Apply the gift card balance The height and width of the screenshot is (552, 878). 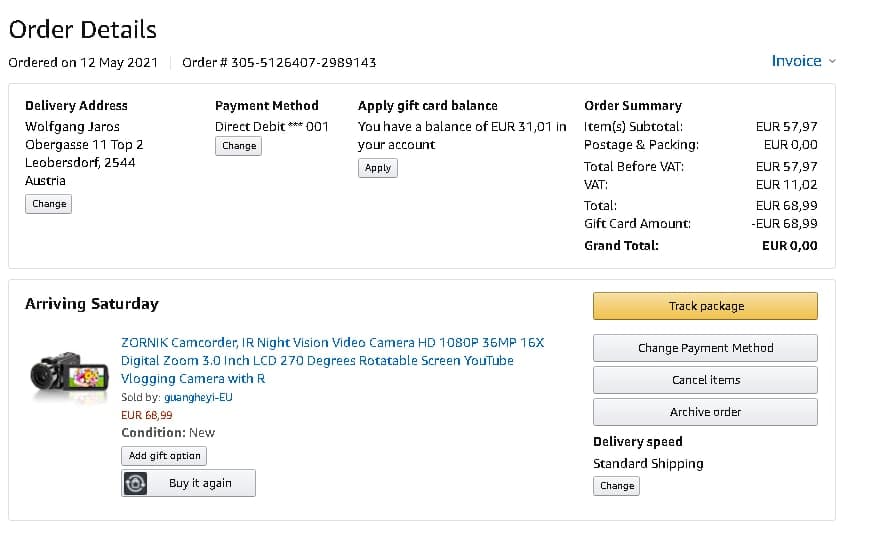point(378,168)
